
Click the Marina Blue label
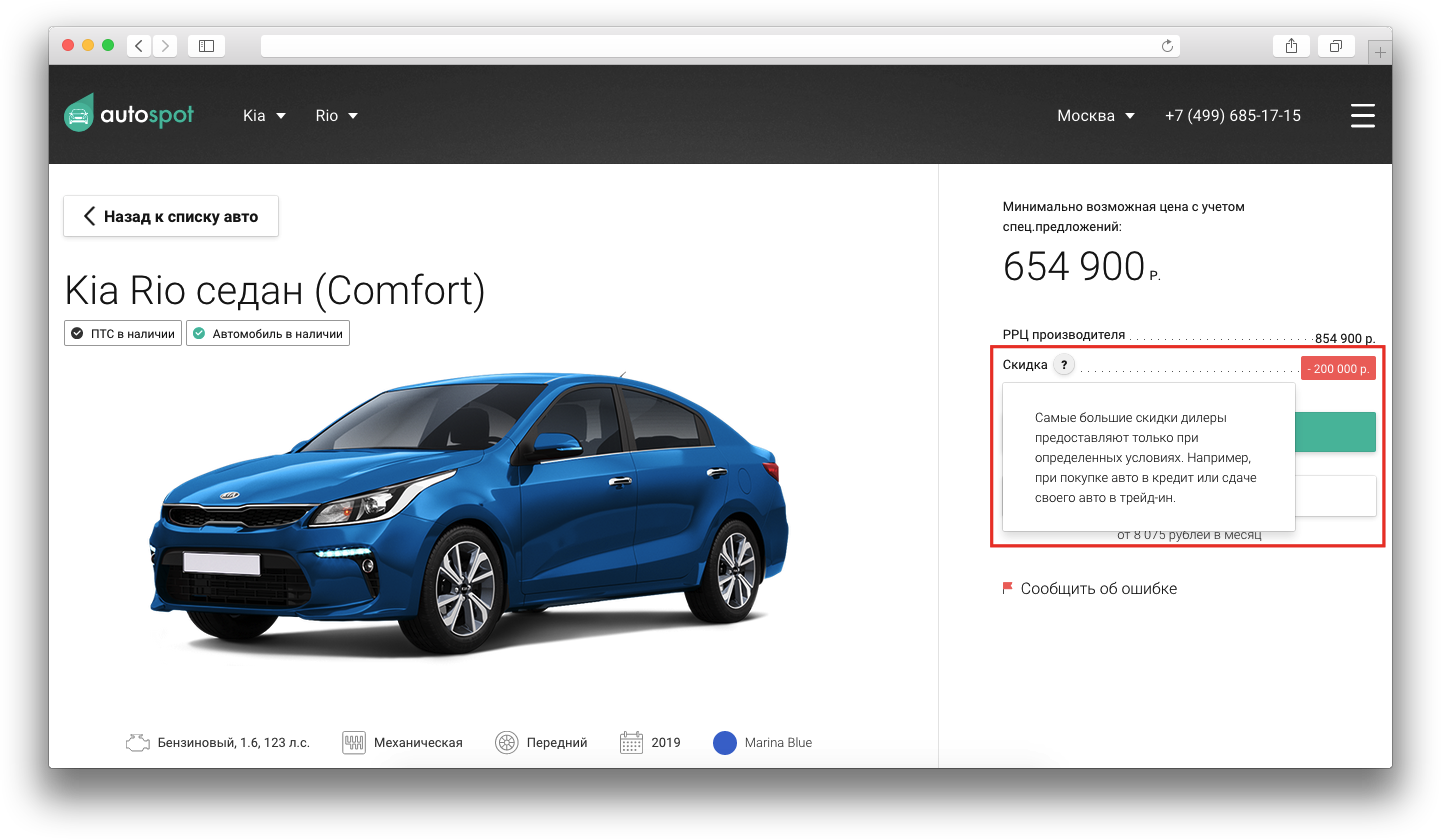pos(778,743)
